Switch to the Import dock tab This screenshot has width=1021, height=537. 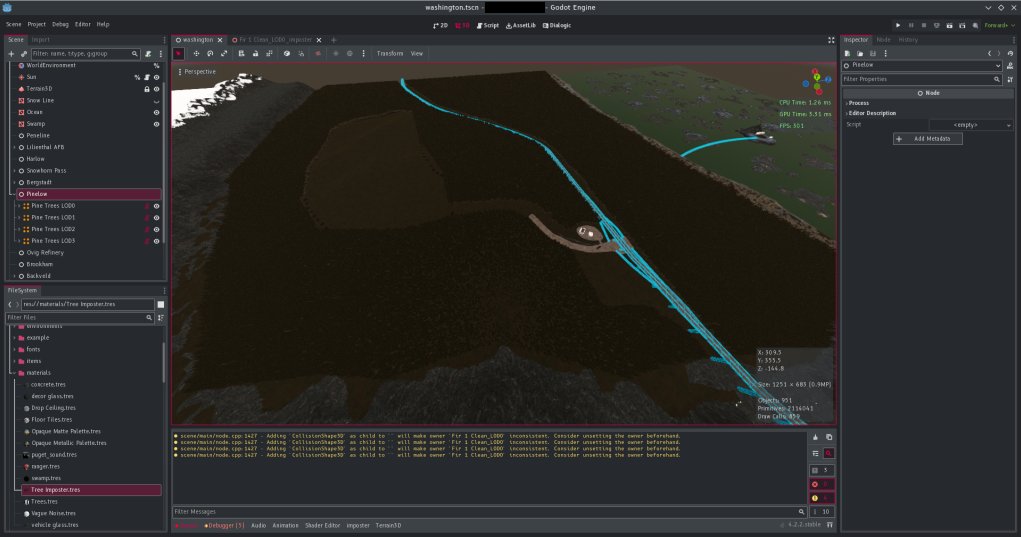click(40, 40)
